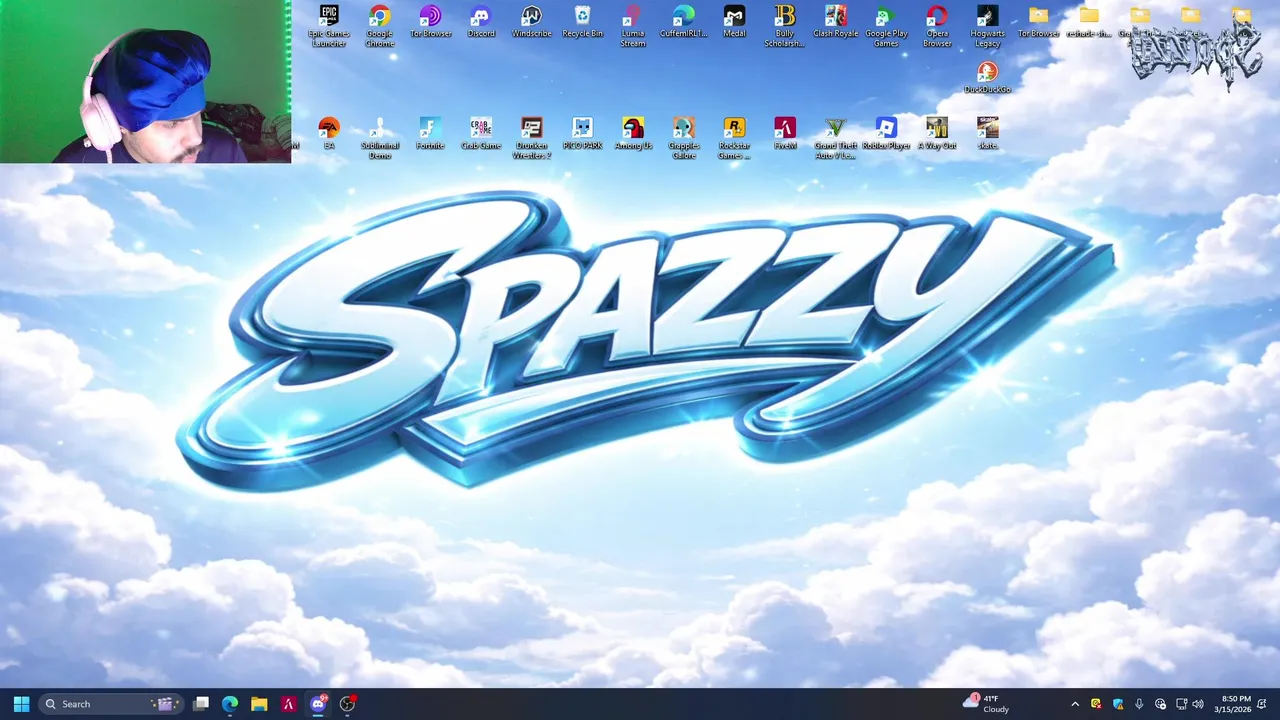Select the Clash Royale desktop icon
Screen dimensions: 1280x720
[x=836, y=22]
